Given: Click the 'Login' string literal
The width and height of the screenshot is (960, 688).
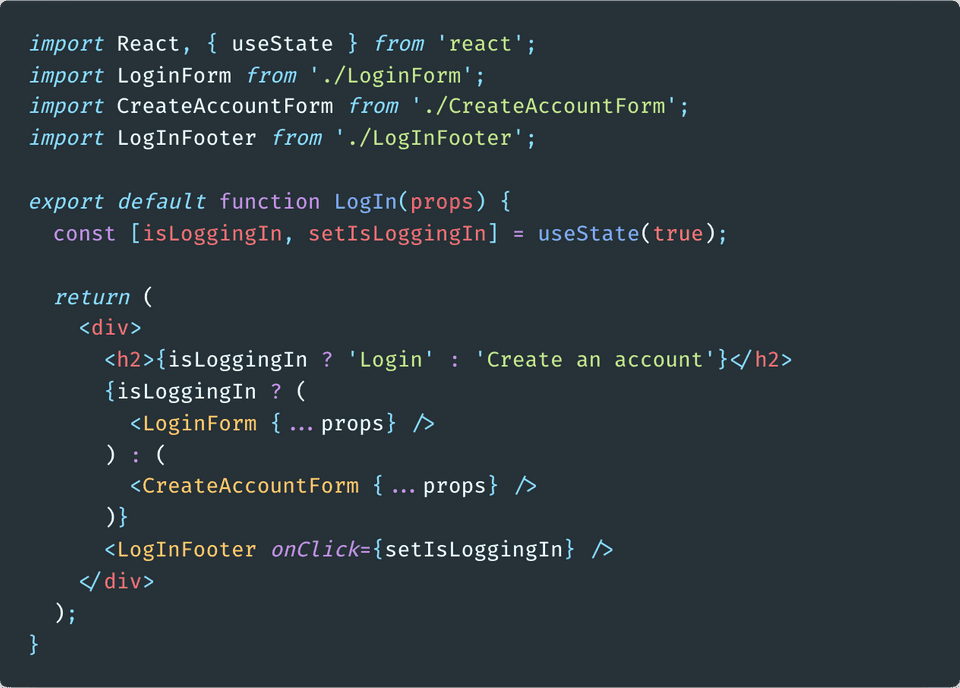Looking at the screenshot, I should 390,360.
